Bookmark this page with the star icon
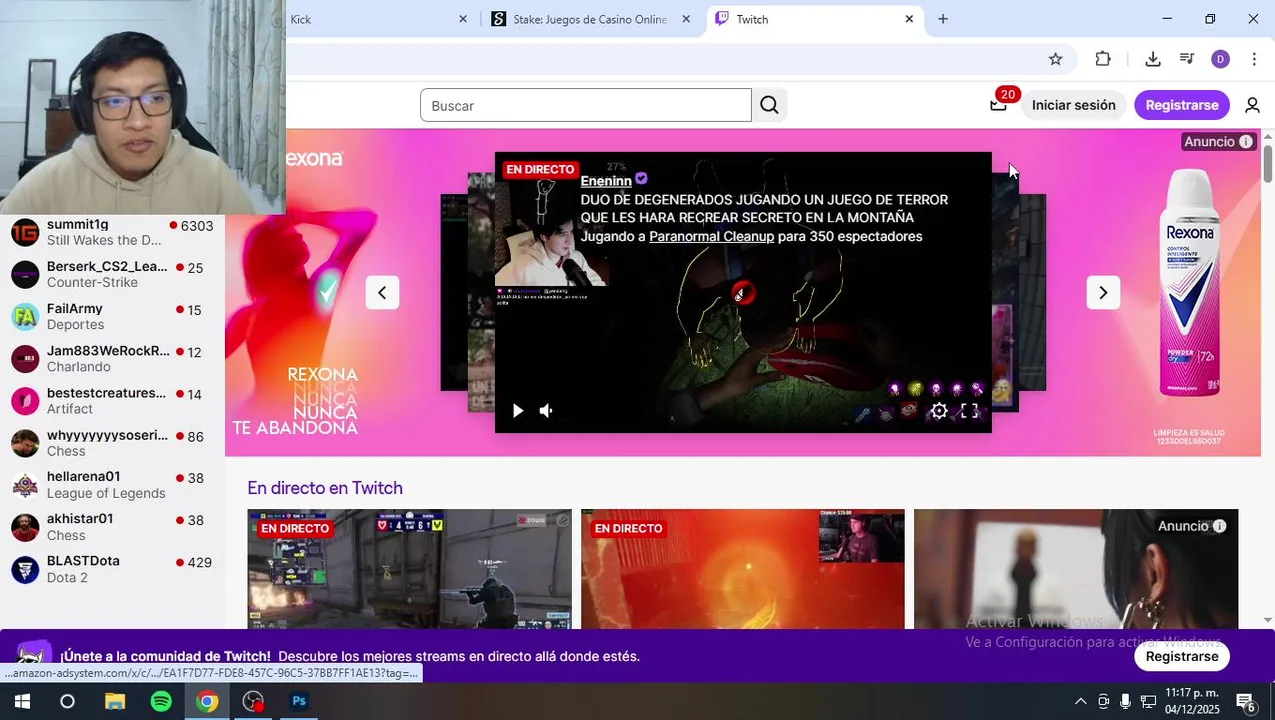 (x=1055, y=59)
